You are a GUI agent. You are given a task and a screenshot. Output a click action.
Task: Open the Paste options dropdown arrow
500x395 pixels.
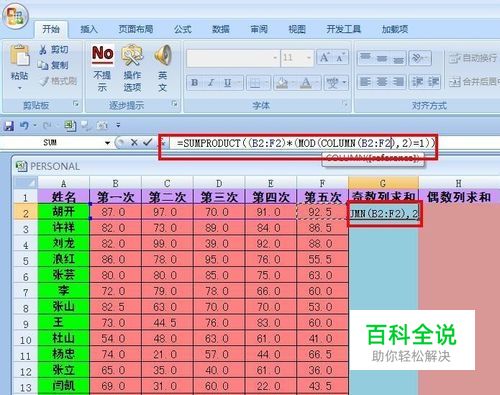(20, 88)
